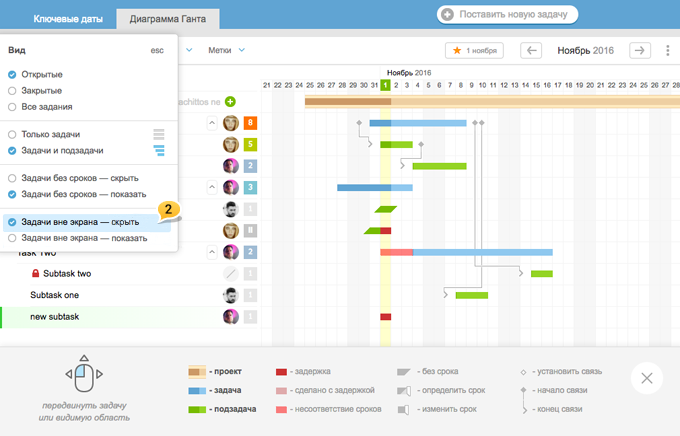Close the legend panel with X
Screen dimensions: 680x436
point(646,379)
